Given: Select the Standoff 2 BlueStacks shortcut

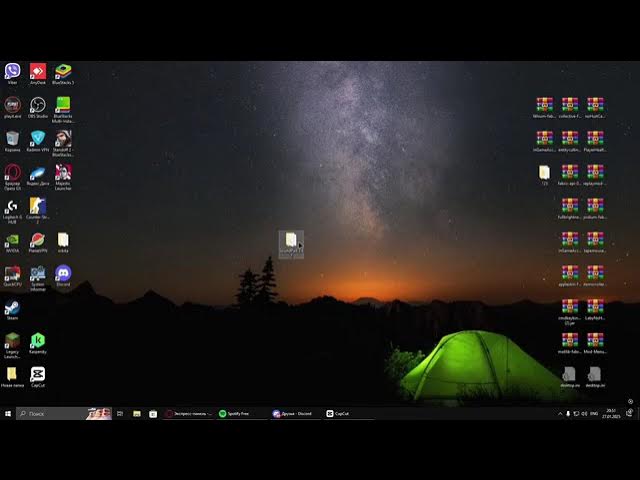Looking at the screenshot, I should coord(63,144).
